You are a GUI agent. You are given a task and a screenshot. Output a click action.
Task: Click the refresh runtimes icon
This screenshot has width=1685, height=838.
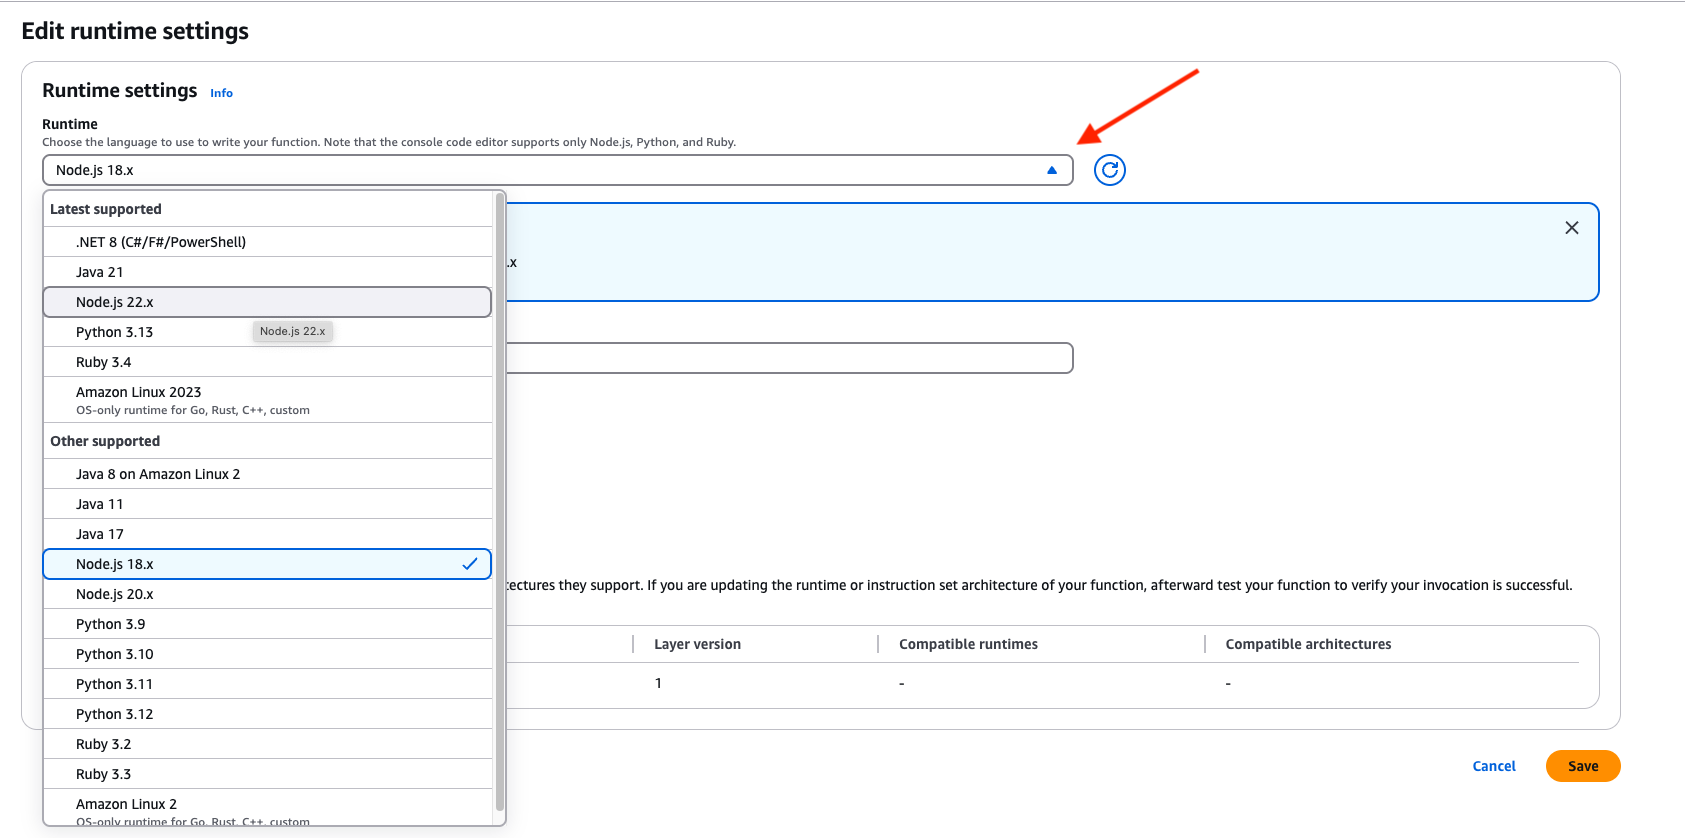[x=1110, y=170]
